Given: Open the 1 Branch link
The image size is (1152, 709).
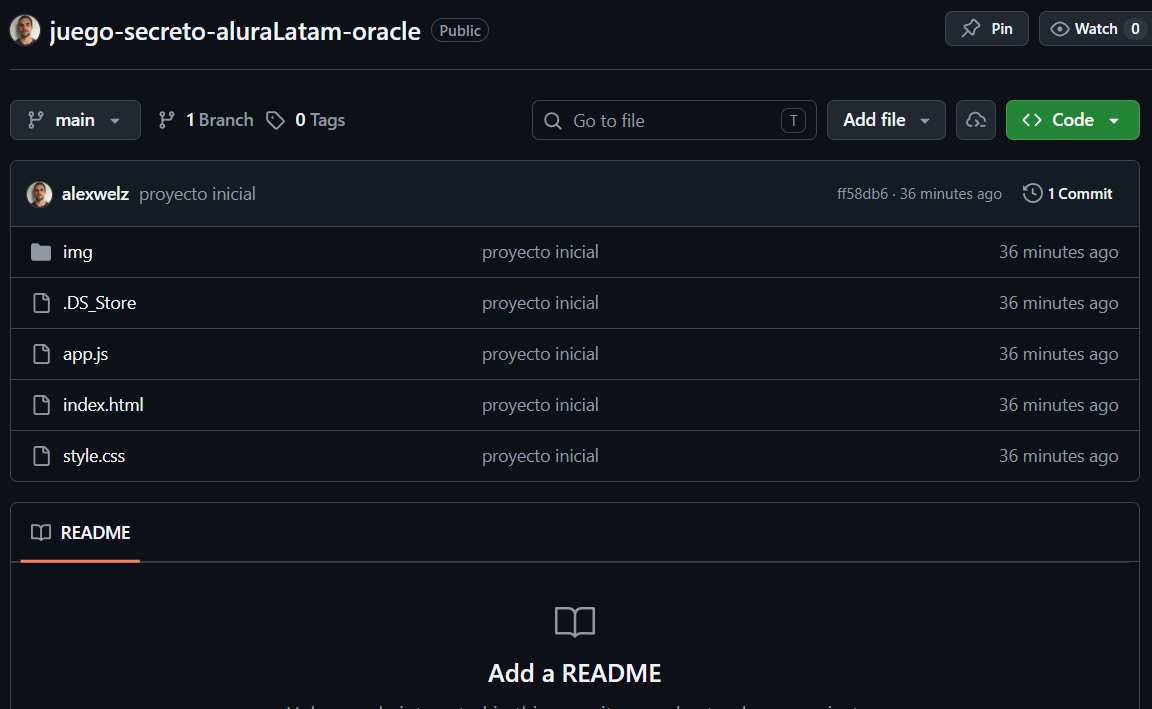Looking at the screenshot, I should pos(206,120).
